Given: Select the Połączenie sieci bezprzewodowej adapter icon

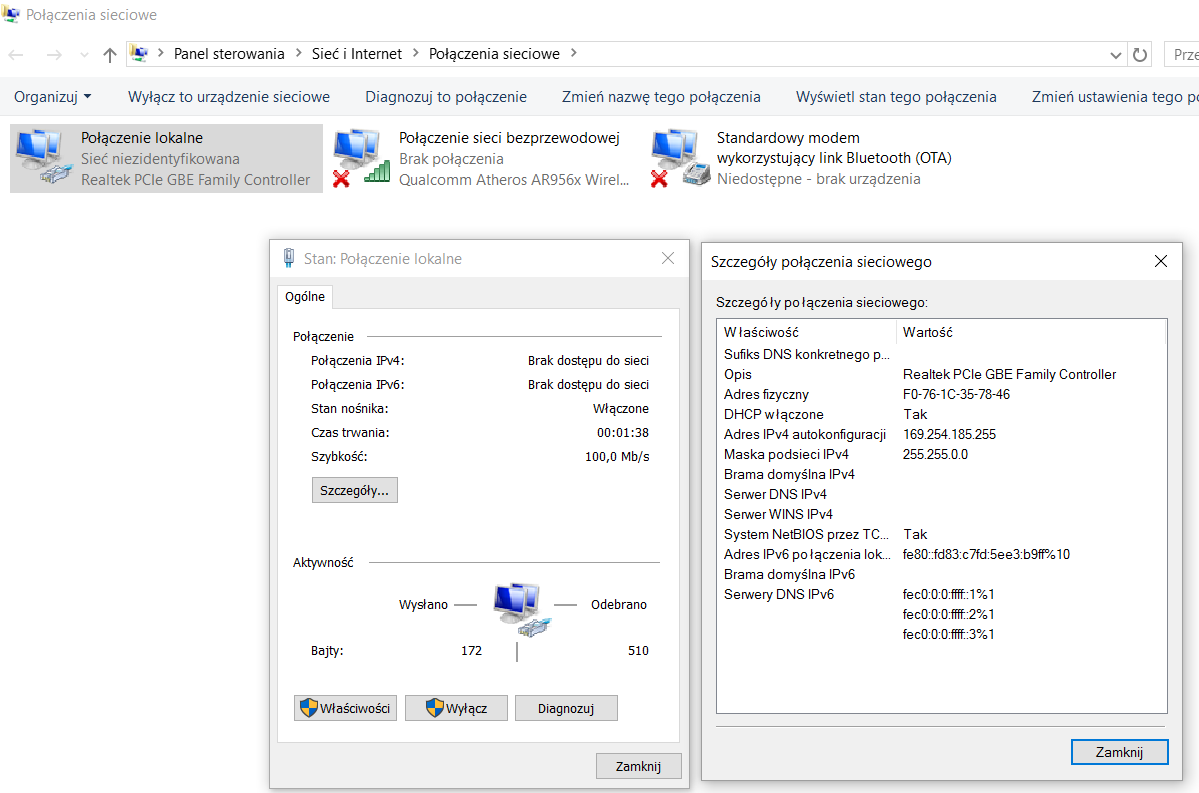Looking at the screenshot, I should (362, 158).
